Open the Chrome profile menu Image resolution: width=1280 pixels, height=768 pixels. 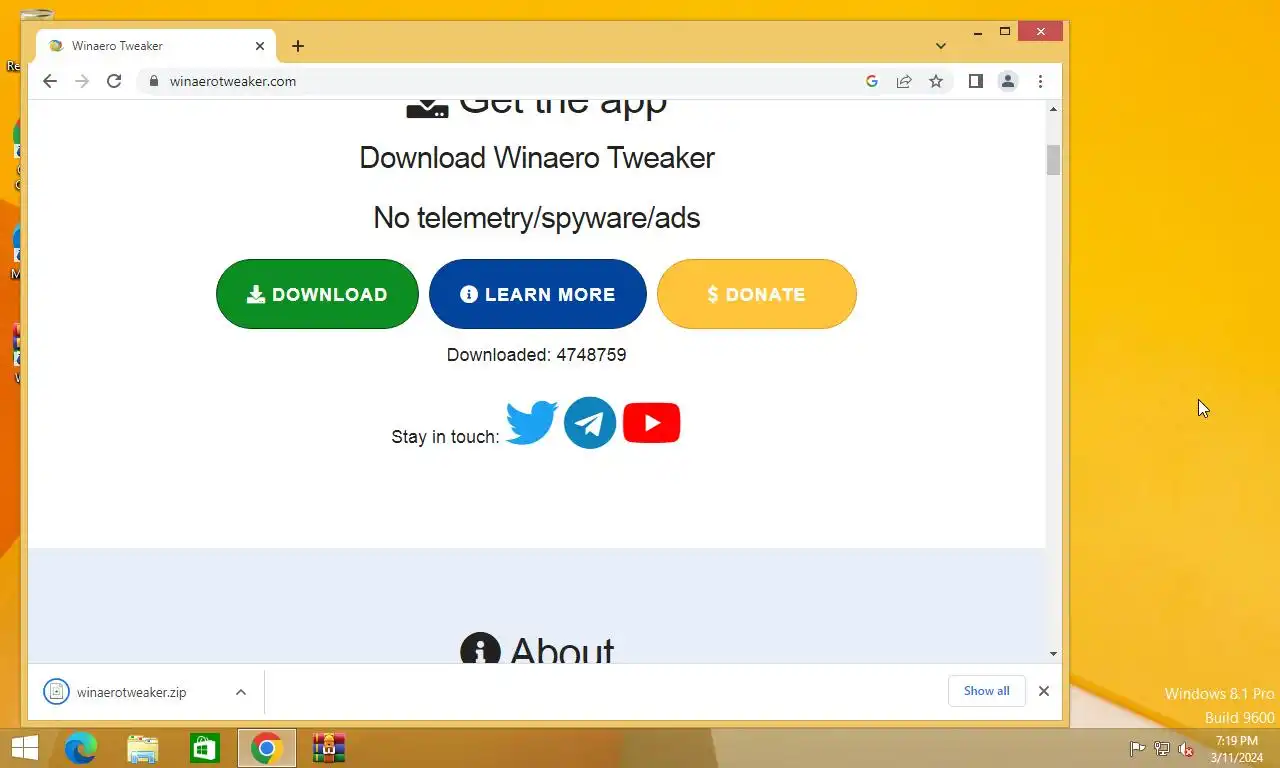tap(1008, 81)
